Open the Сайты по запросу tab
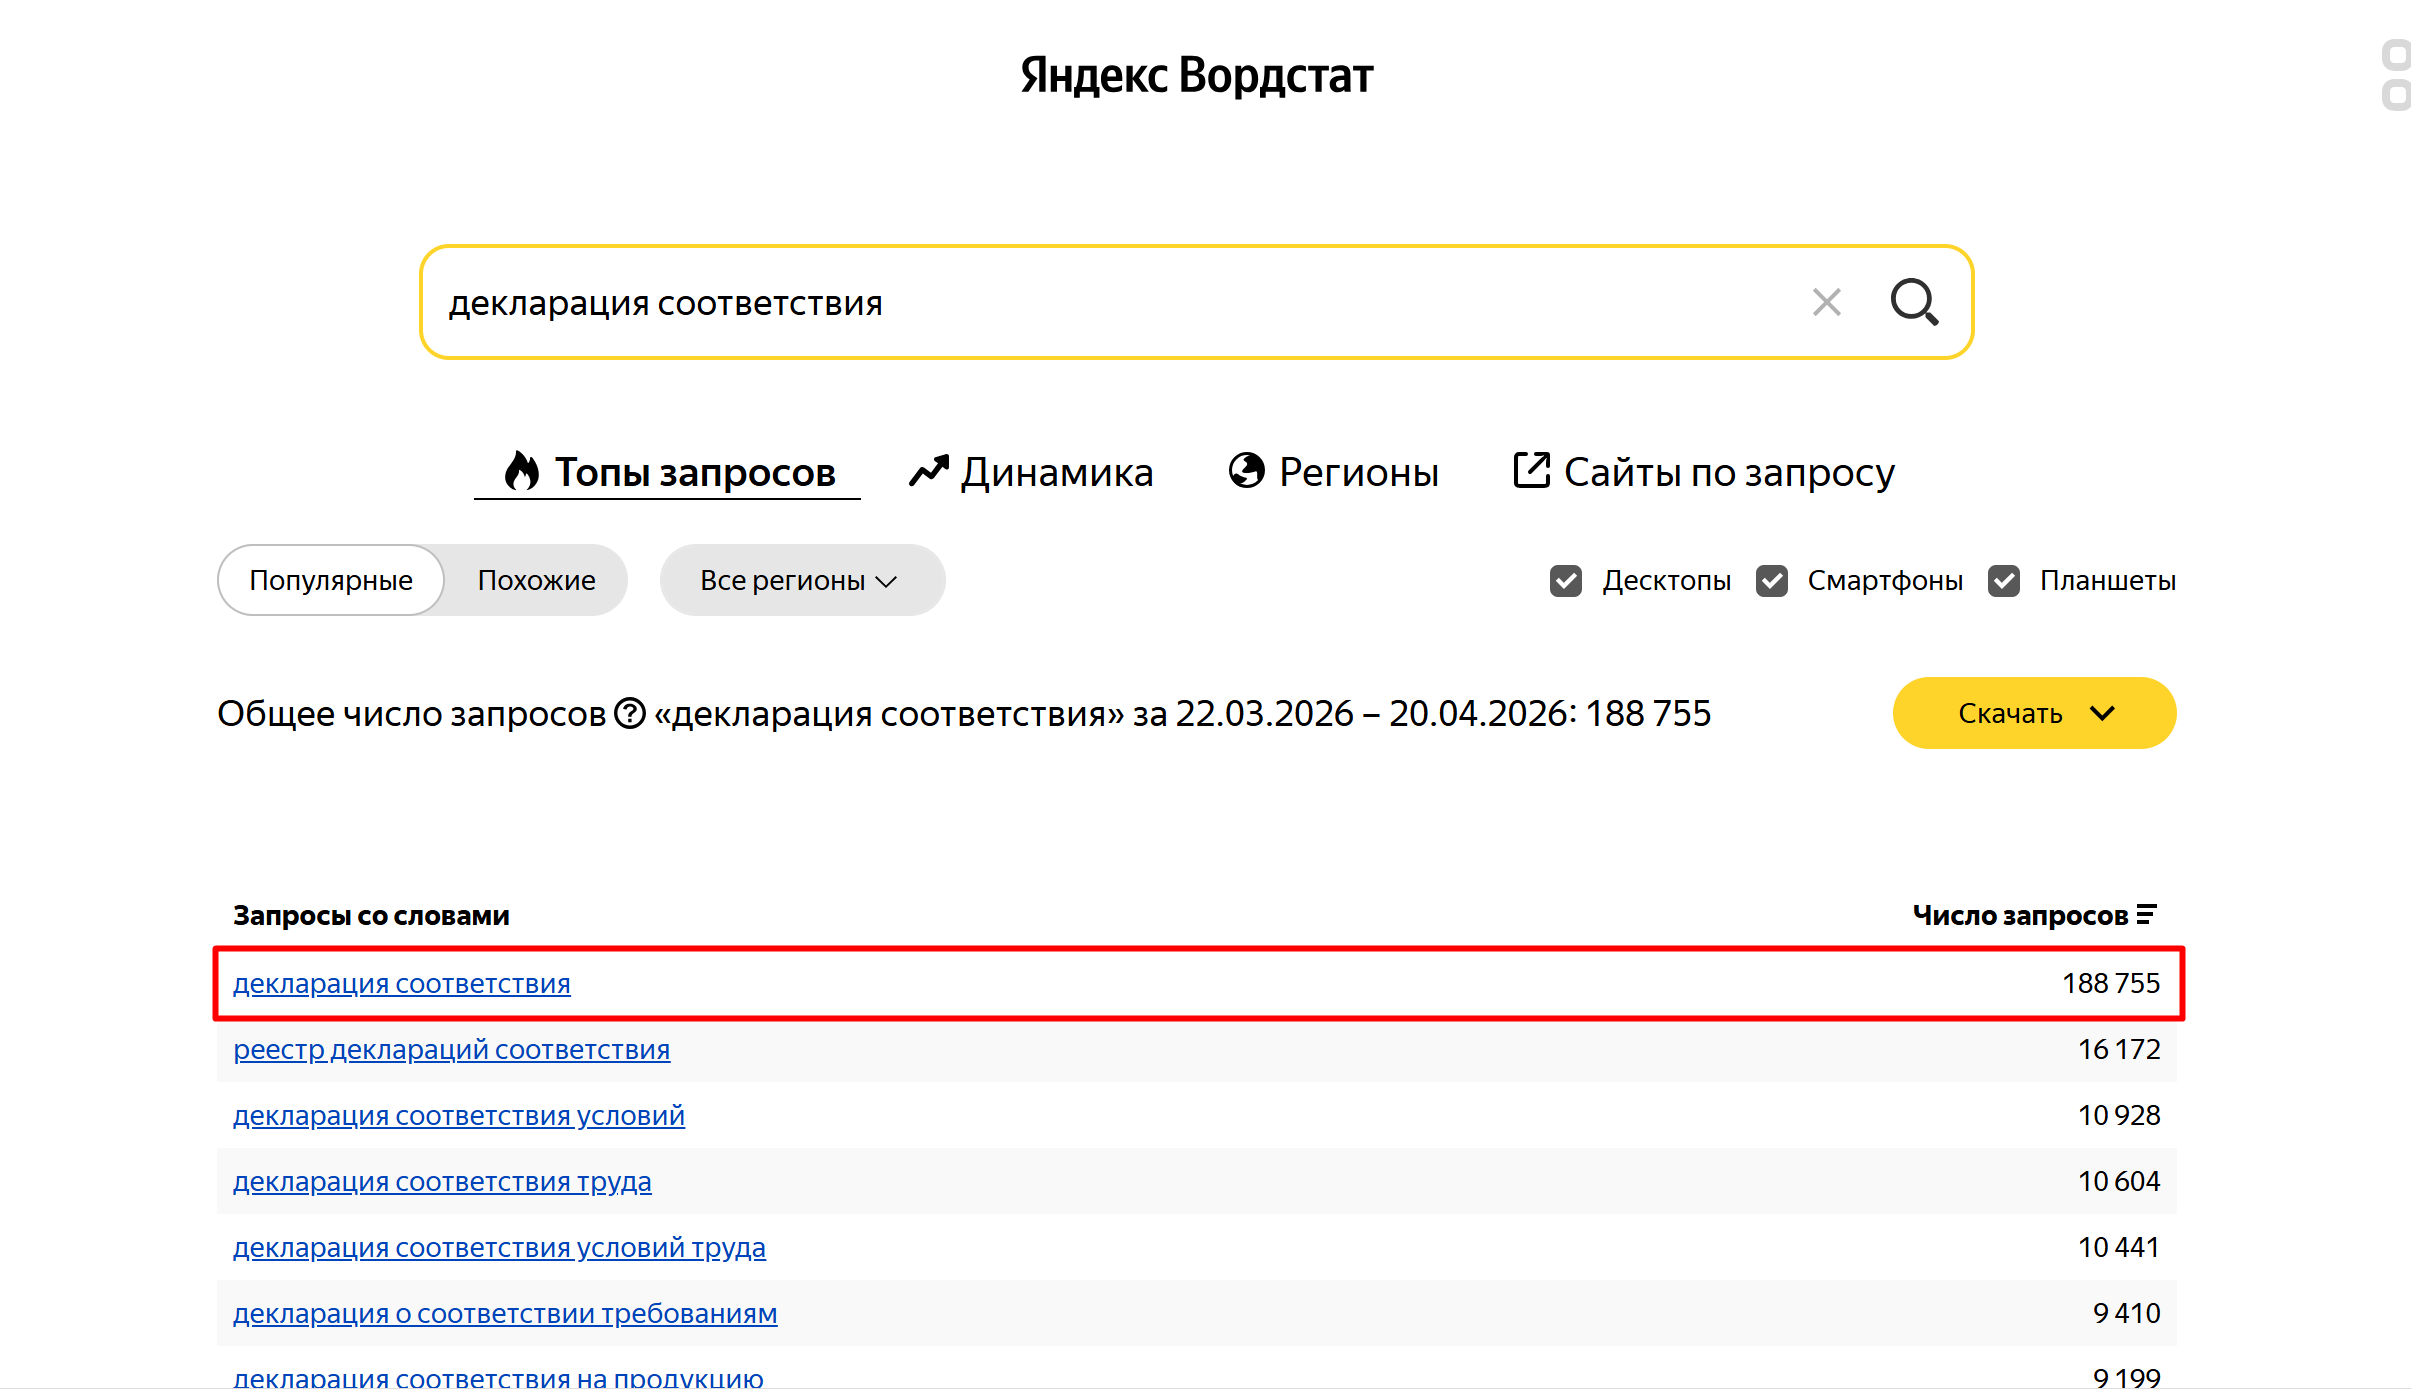Image resolution: width=2411 pixels, height=1389 pixels. (x=1703, y=472)
